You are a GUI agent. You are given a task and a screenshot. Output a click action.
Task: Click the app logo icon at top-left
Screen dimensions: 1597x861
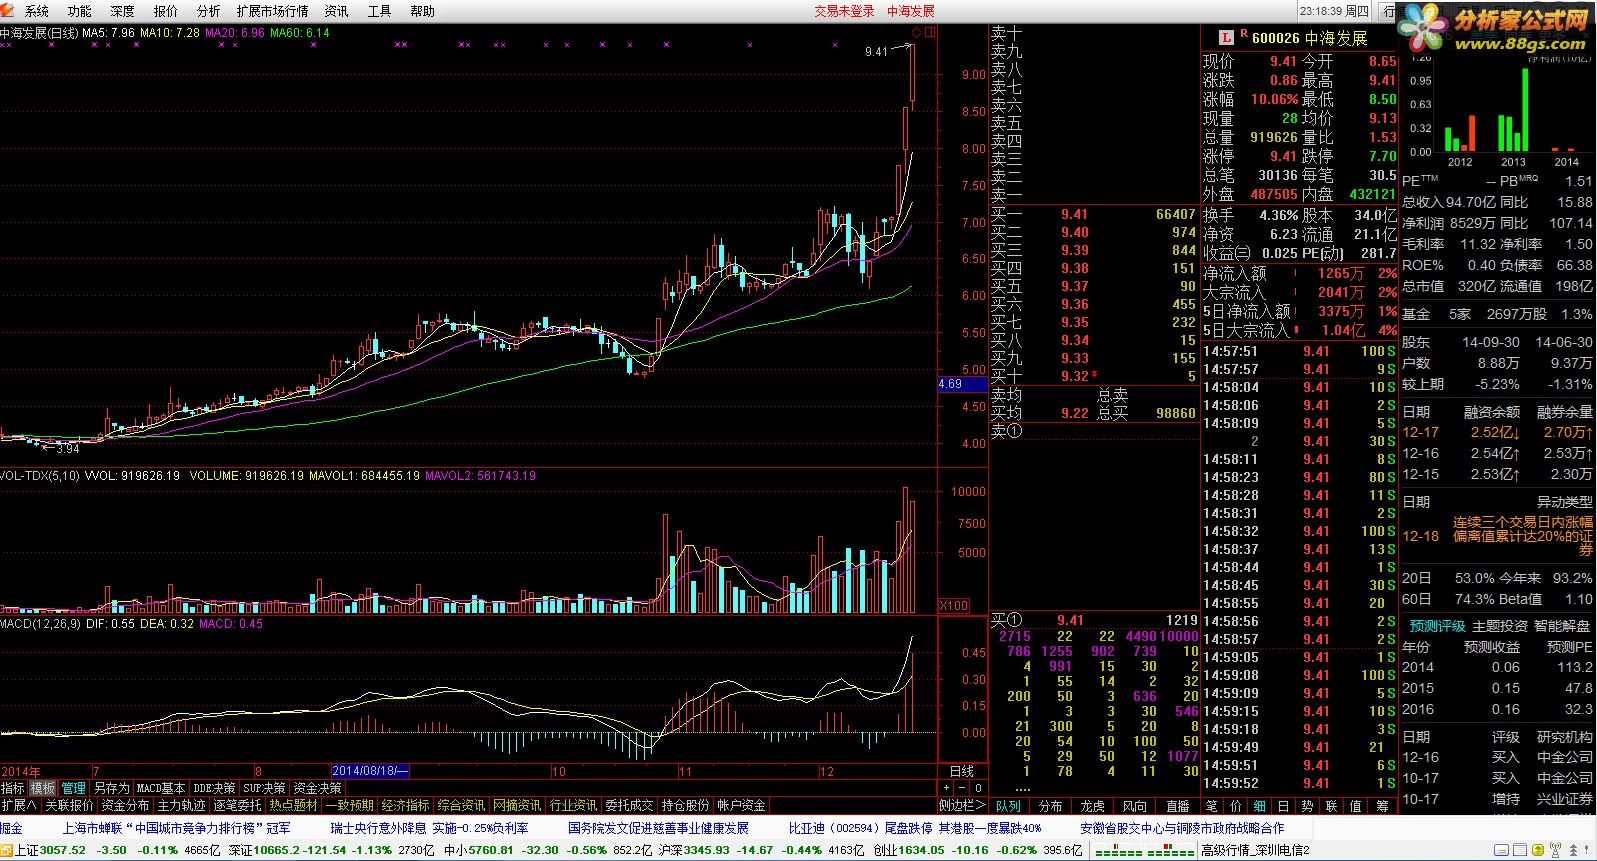7,11
